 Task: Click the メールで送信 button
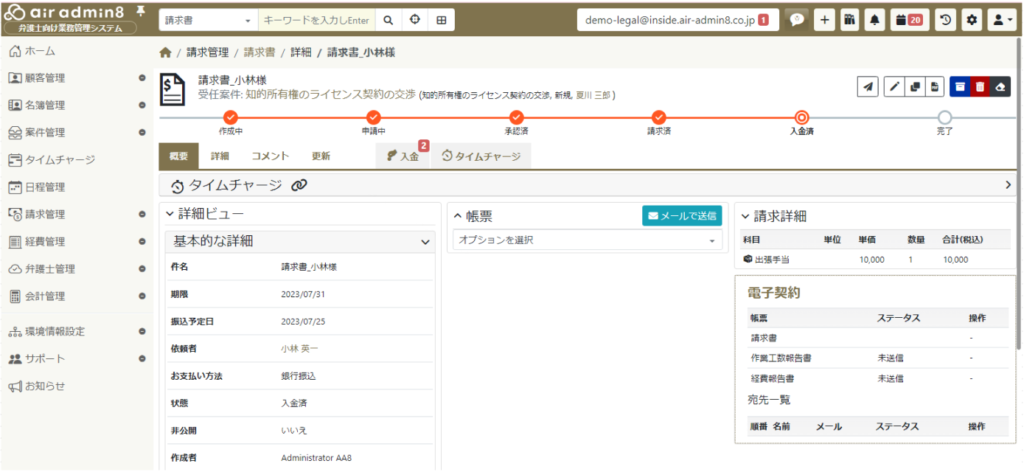682,215
